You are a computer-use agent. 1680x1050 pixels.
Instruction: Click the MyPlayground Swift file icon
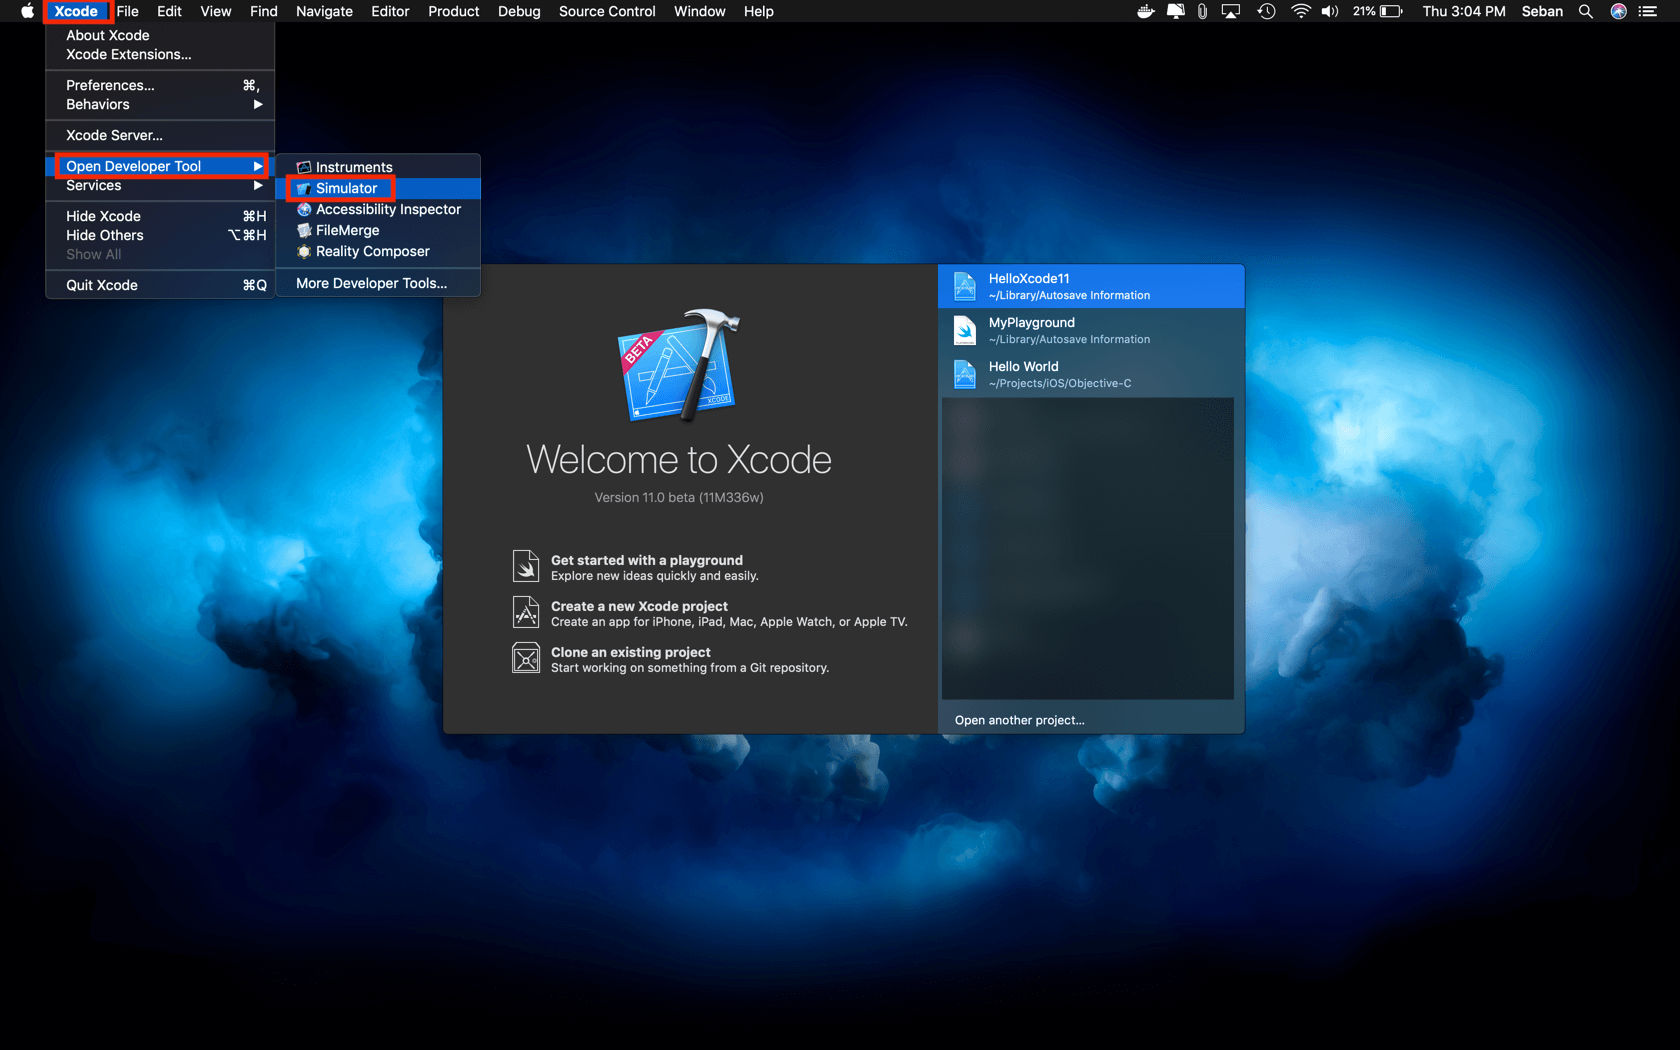point(965,330)
